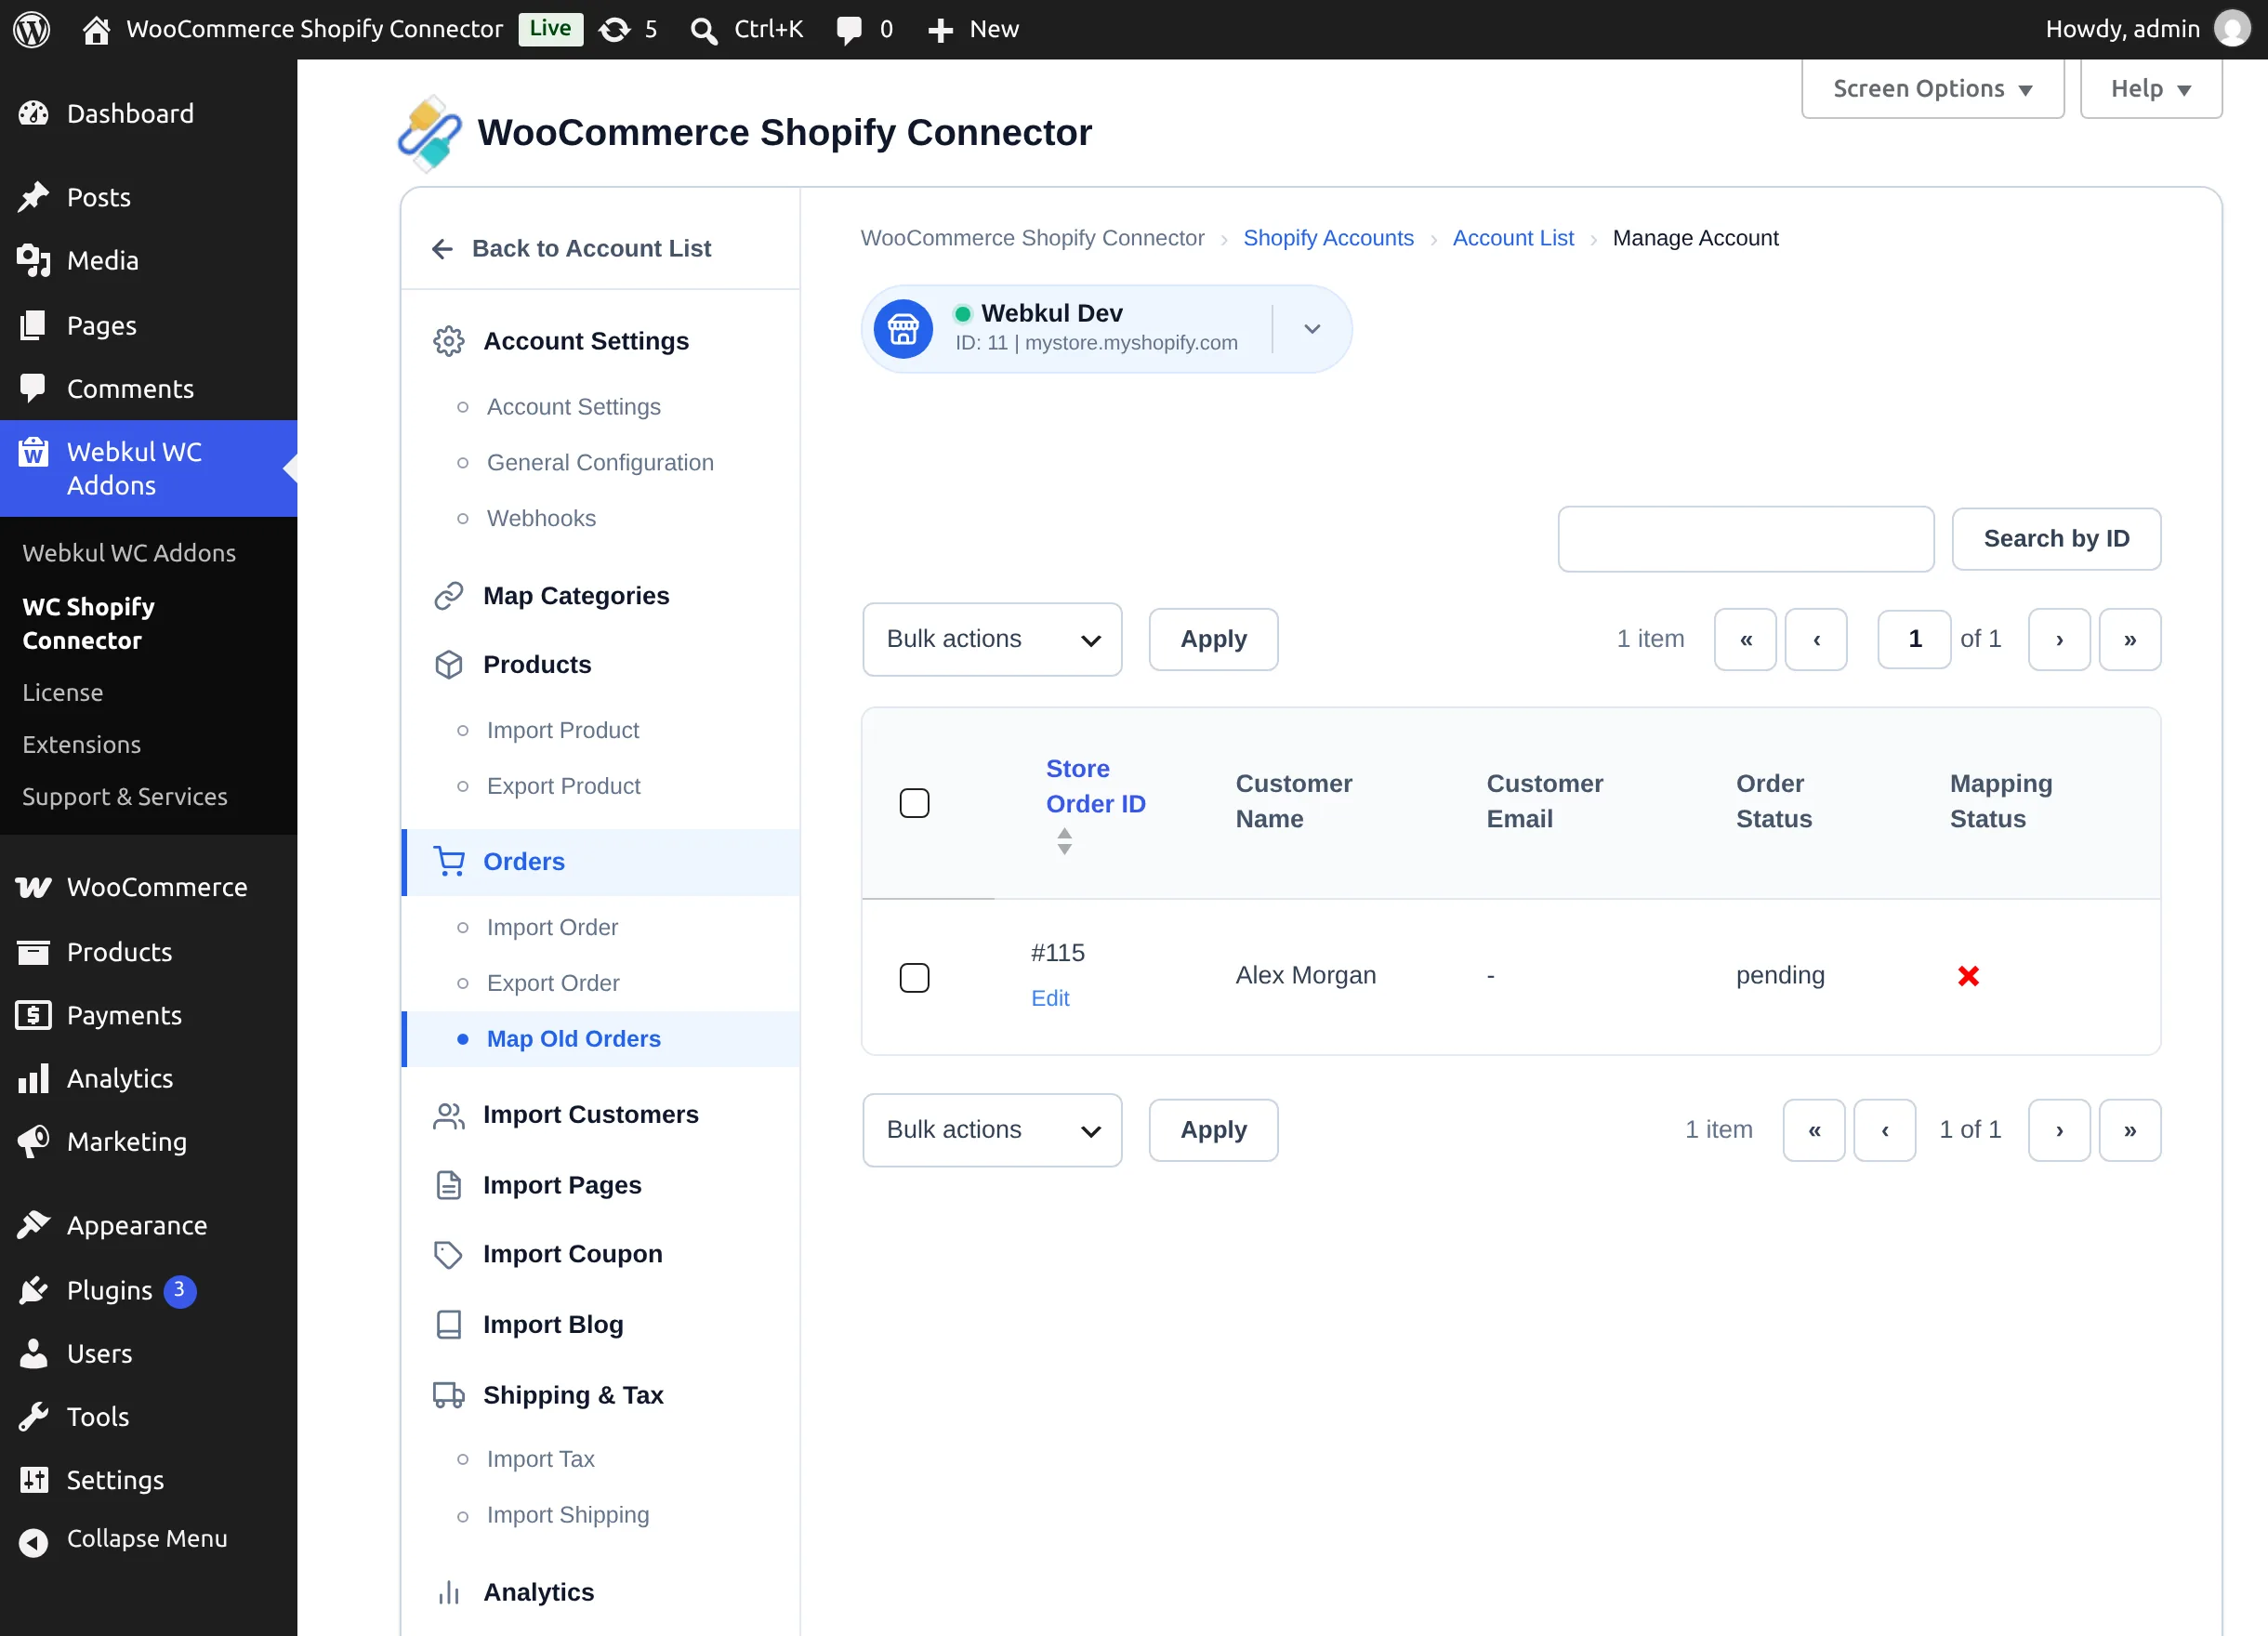Open the top Bulk actions dropdown
This screenshot has height=1636, width=2268.
click(x=992, y=639)
